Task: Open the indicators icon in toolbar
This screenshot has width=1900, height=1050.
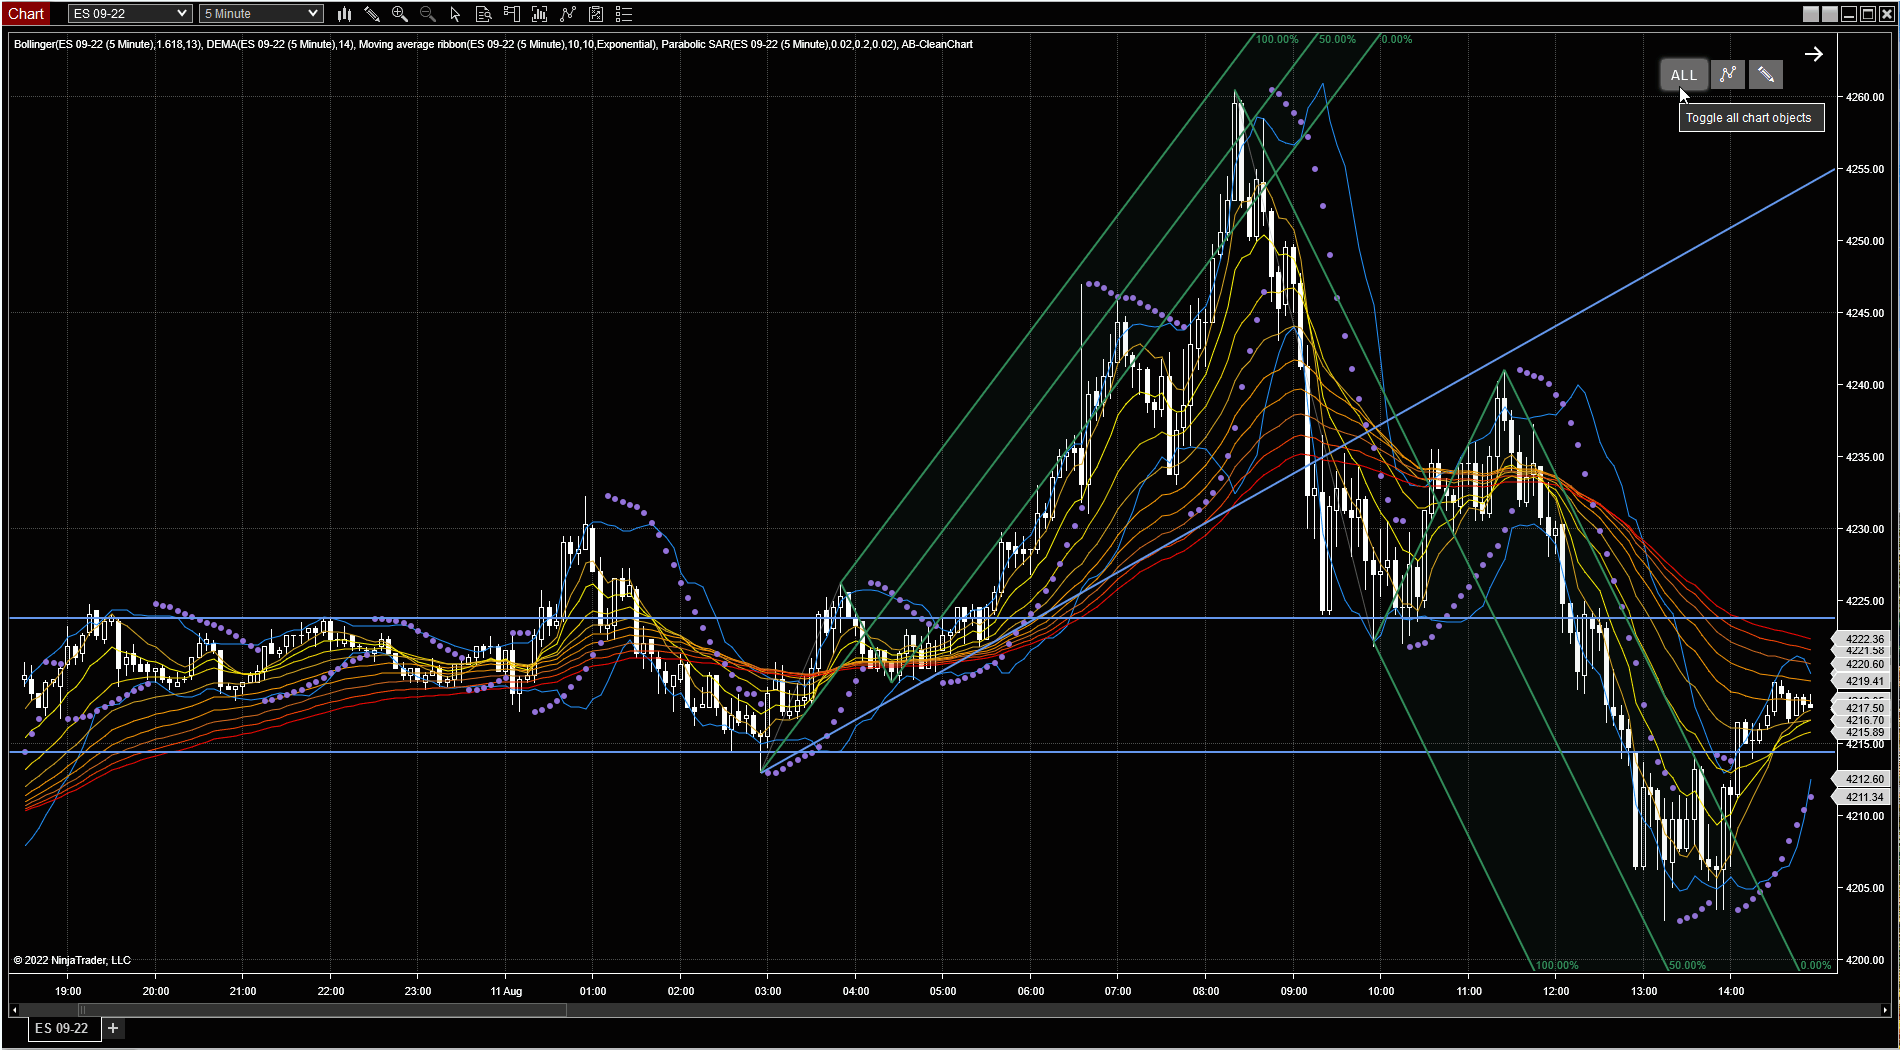Action: (x=540, y=14)
